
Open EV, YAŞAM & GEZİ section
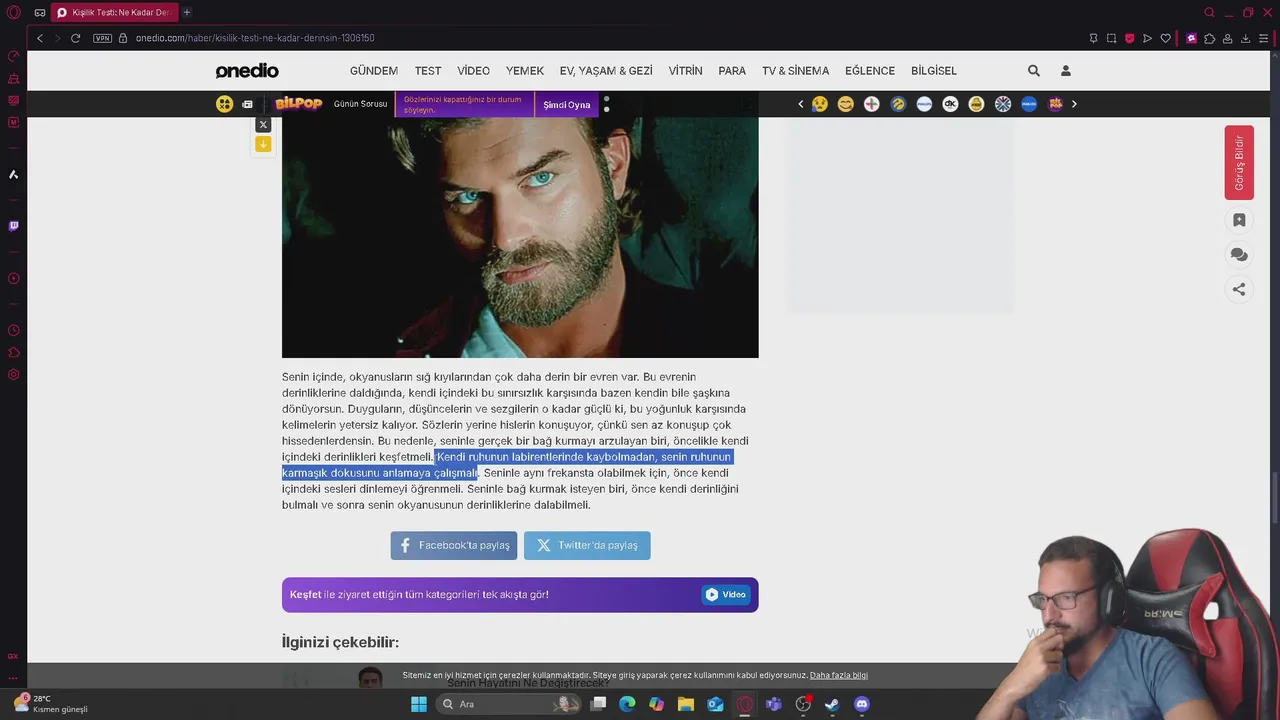[x=606, y=71]
